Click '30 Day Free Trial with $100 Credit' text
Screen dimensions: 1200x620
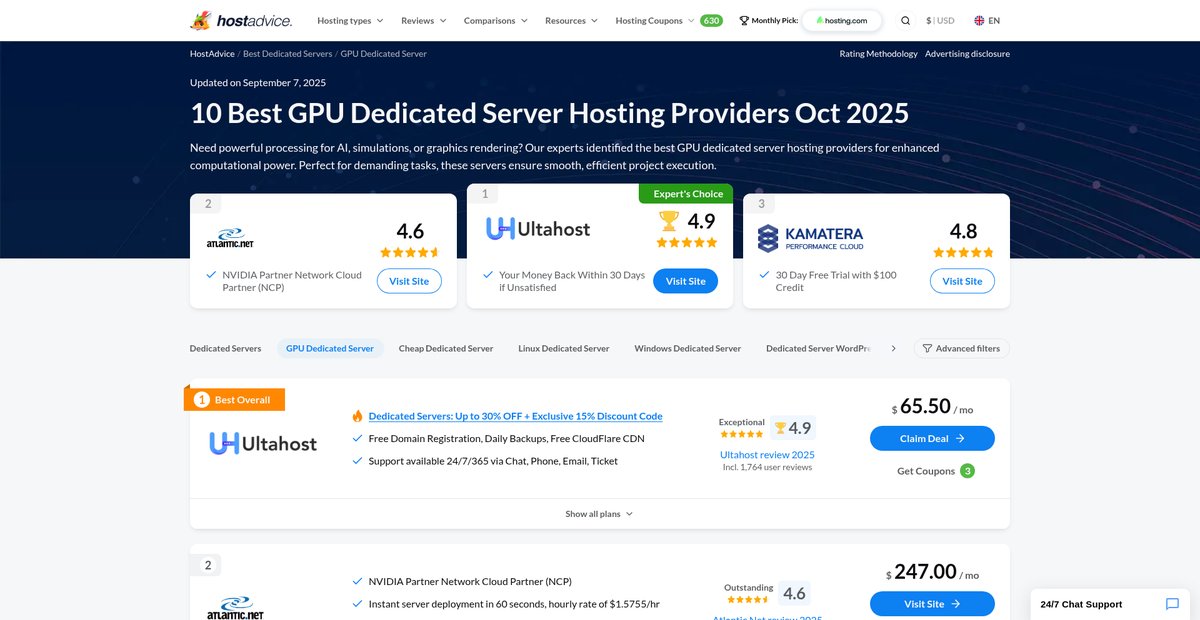(x=836, y=281)
